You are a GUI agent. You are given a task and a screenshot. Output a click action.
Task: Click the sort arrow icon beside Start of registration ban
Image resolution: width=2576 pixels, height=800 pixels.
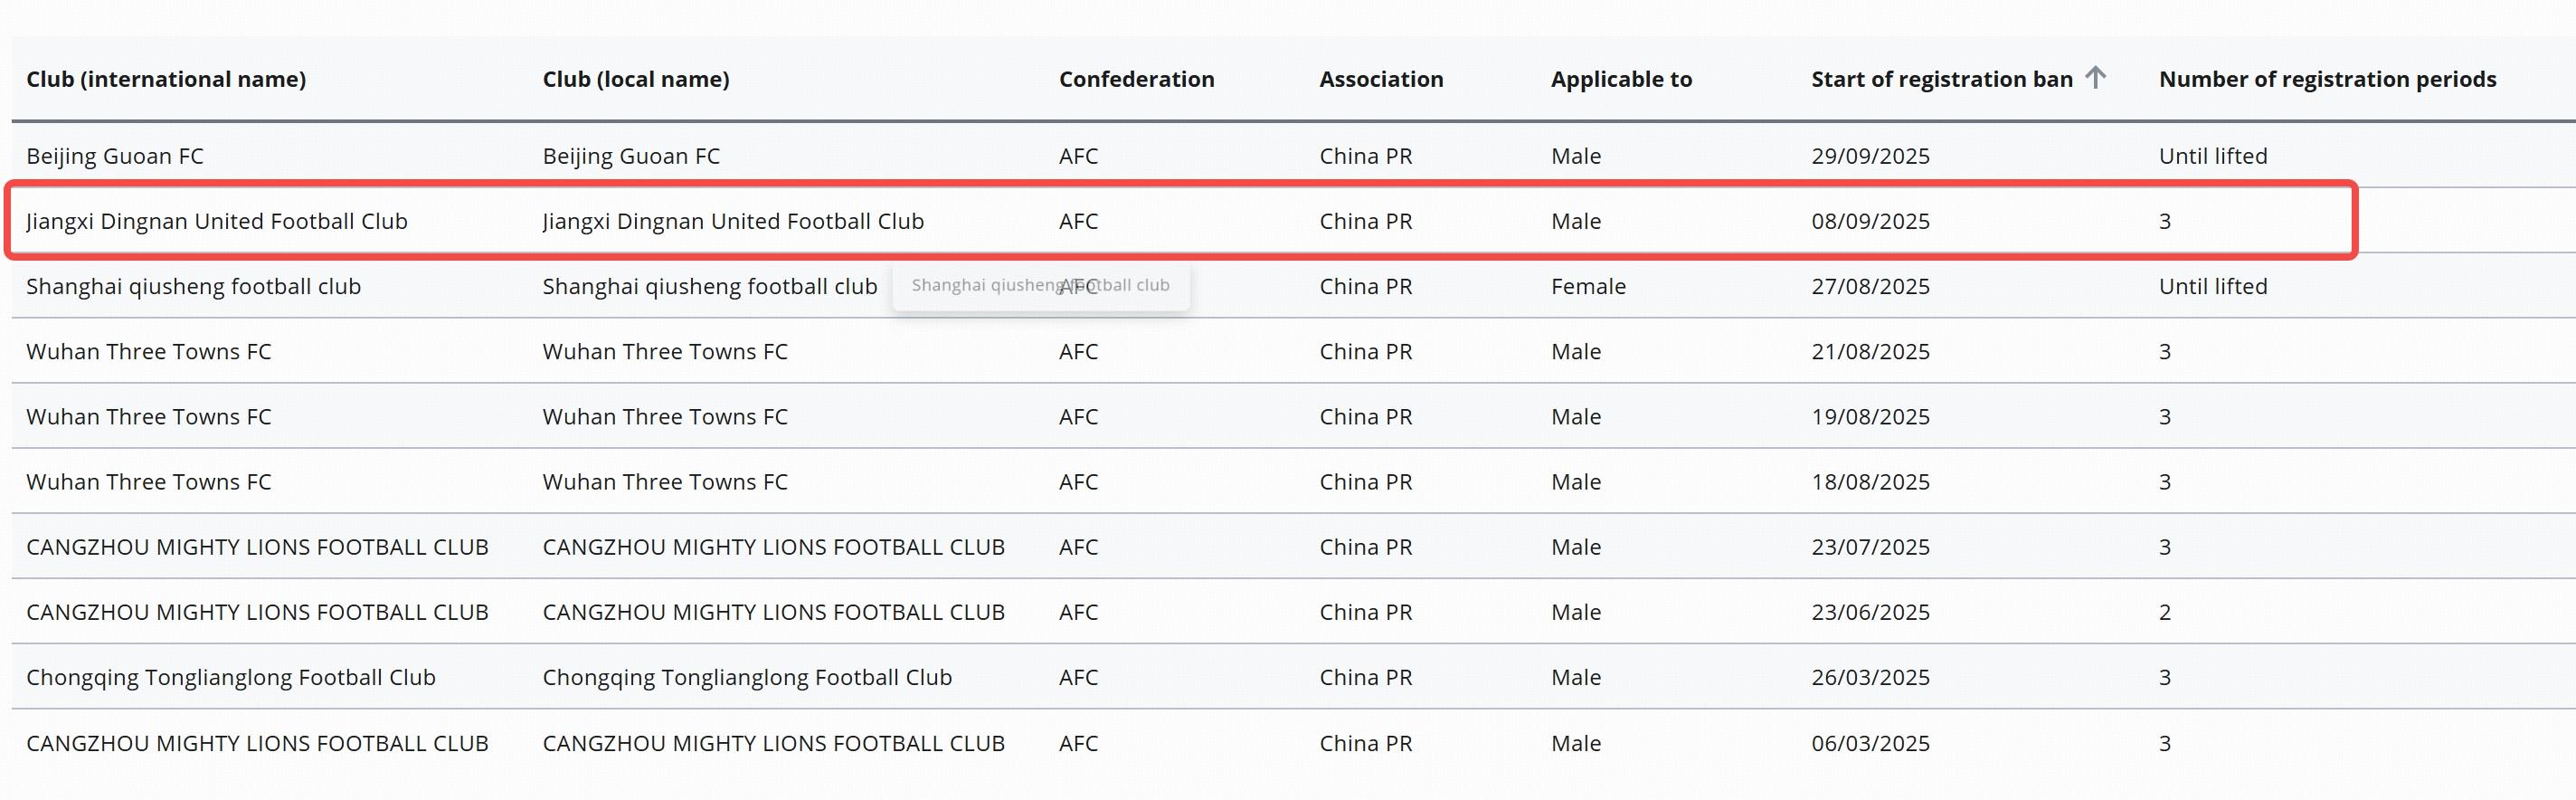2095,78
